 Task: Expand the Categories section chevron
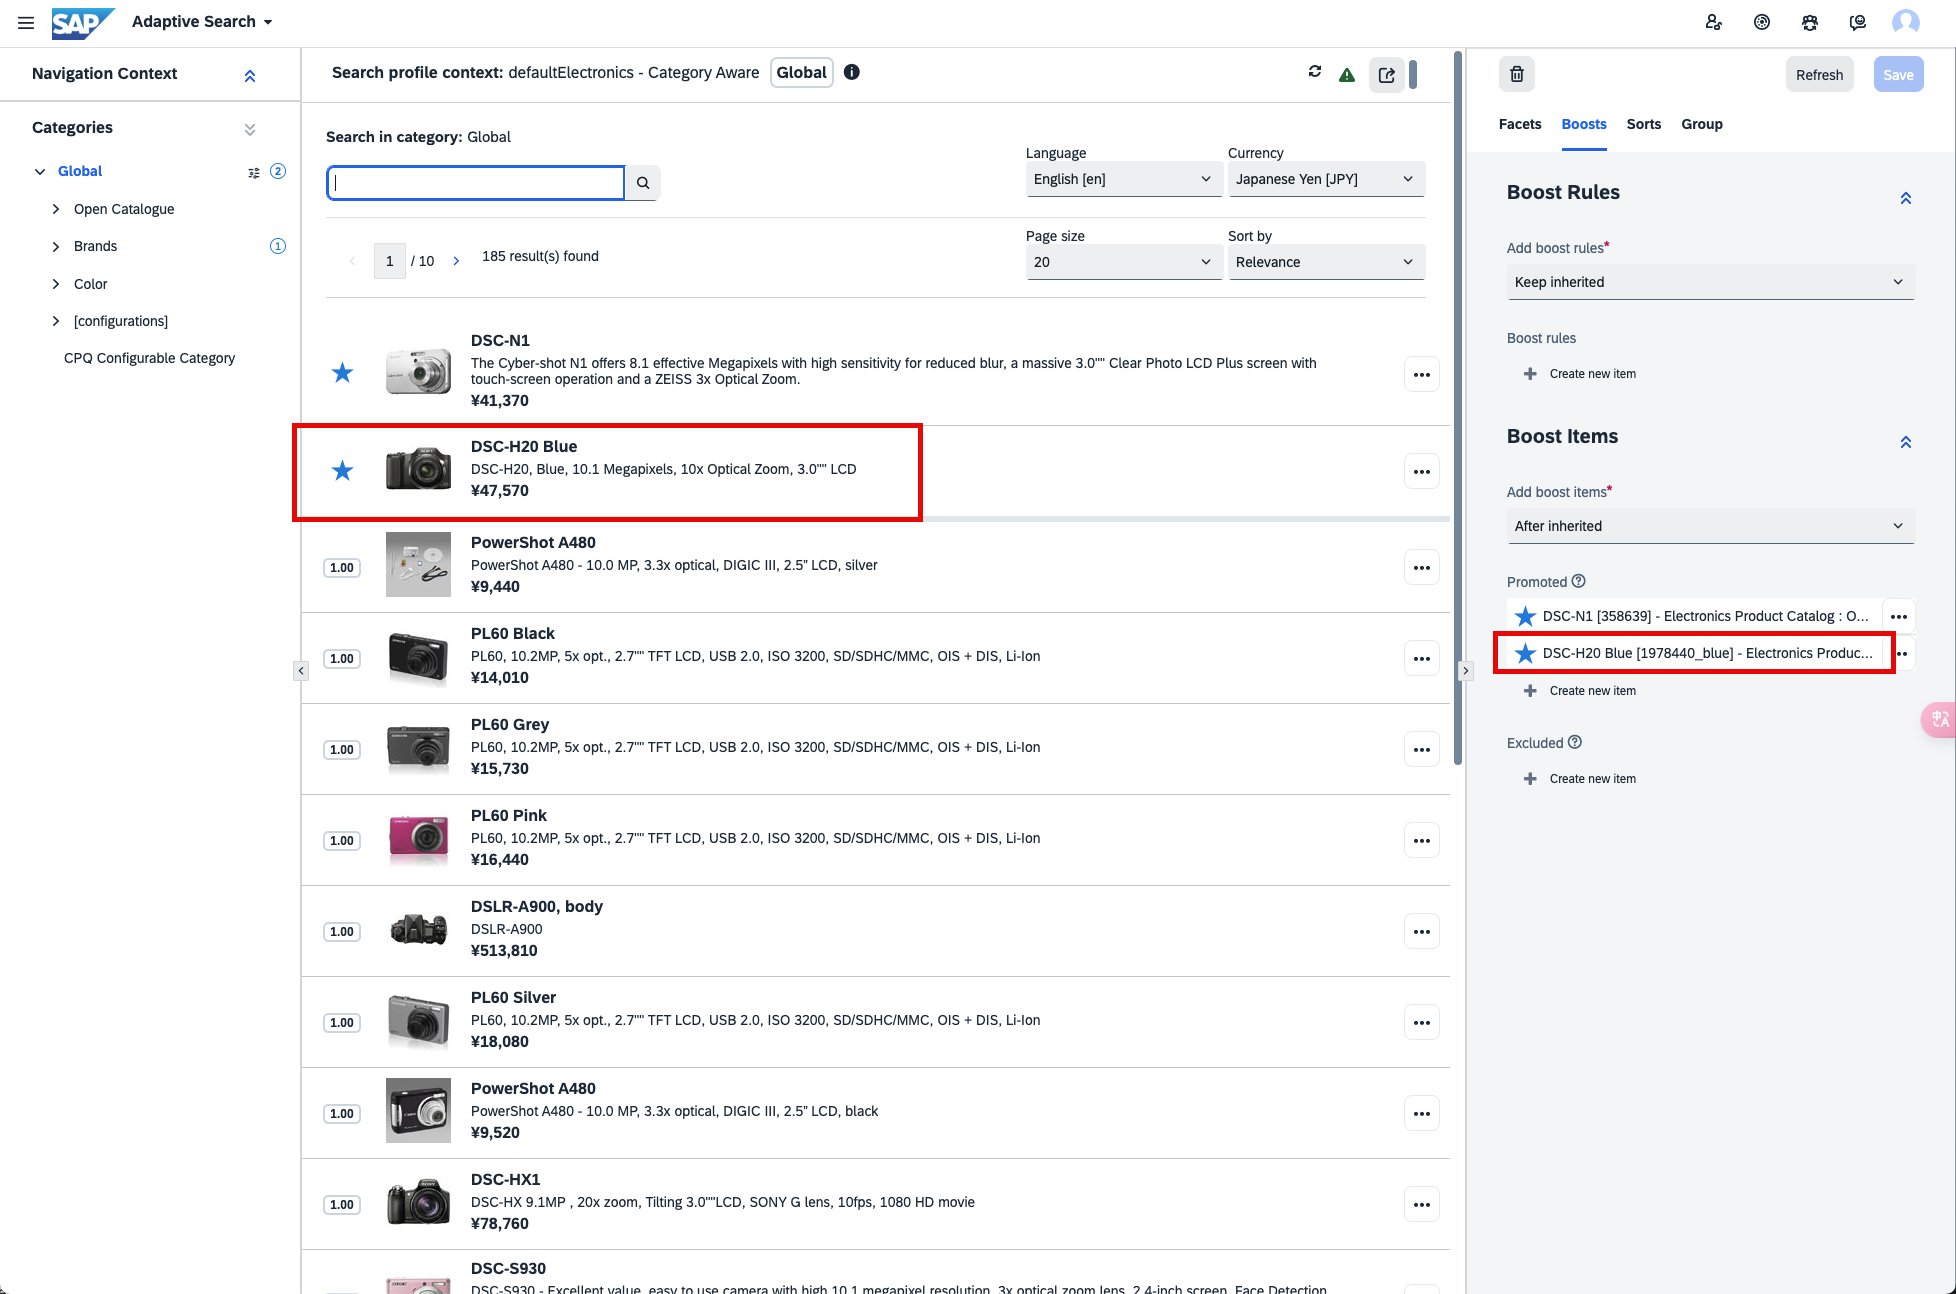tap(250, 129)
